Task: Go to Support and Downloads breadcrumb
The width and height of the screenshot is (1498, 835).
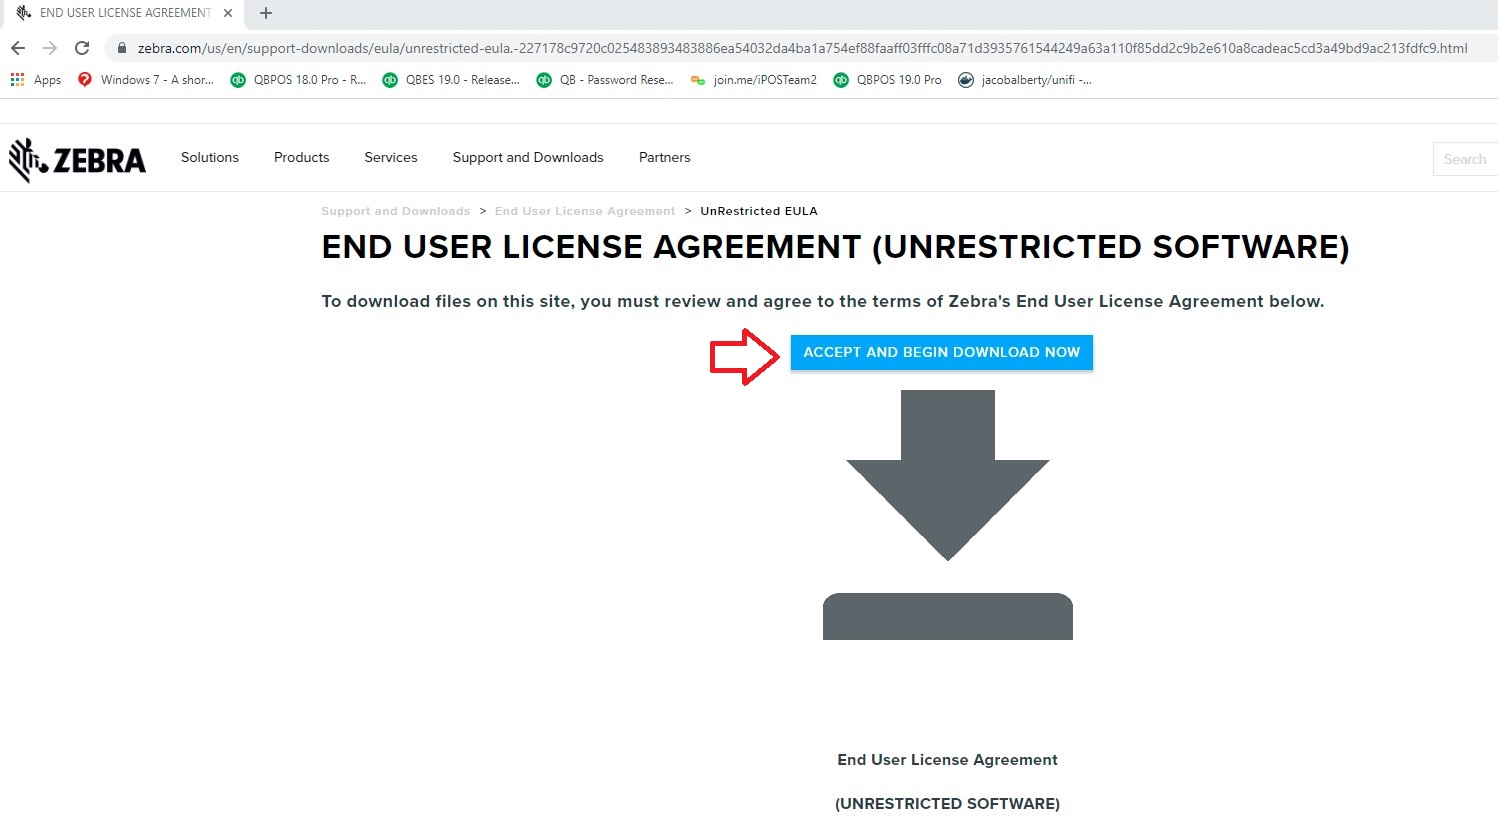Action: [395, 211]
